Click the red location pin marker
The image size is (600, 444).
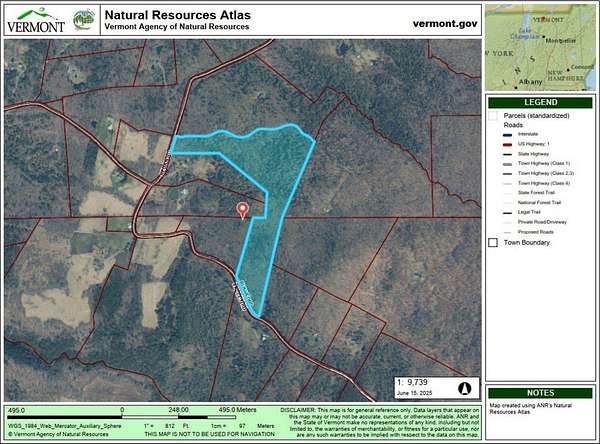(x=241, y=209)
